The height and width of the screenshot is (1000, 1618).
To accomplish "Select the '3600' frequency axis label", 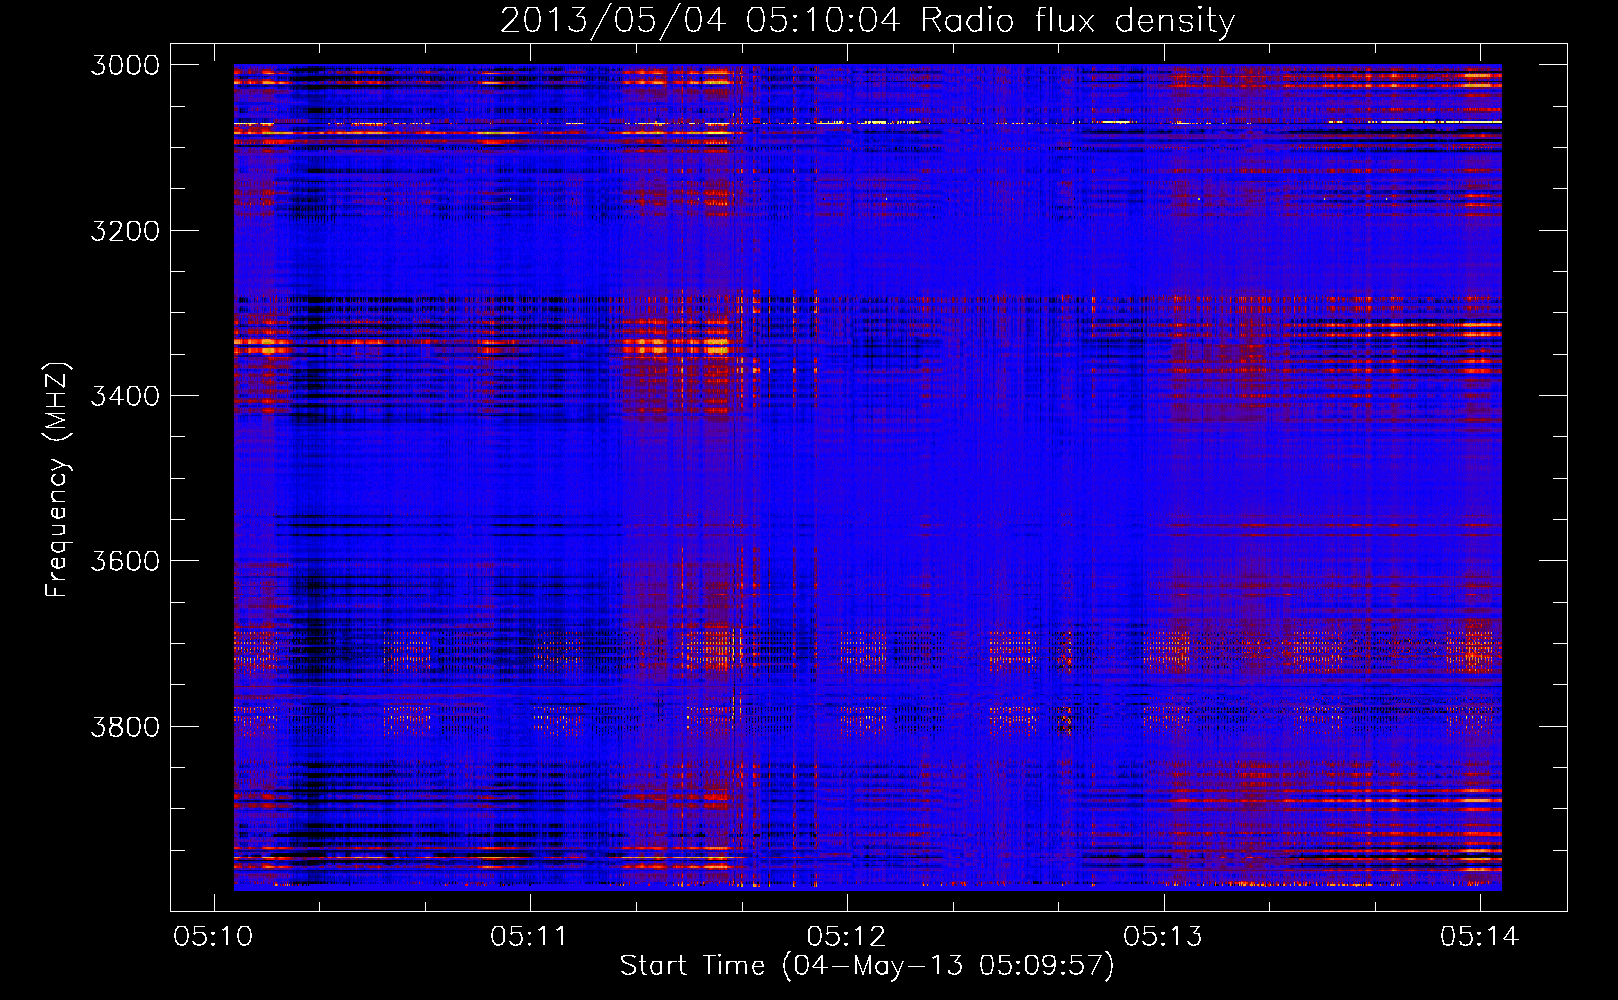I will point(125,561).
